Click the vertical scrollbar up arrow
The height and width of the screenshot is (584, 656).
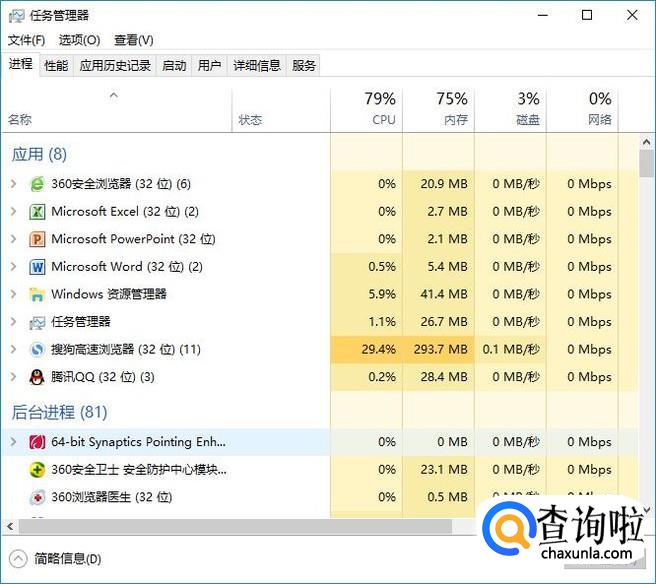pyautogui.click(x=646, y=142)
